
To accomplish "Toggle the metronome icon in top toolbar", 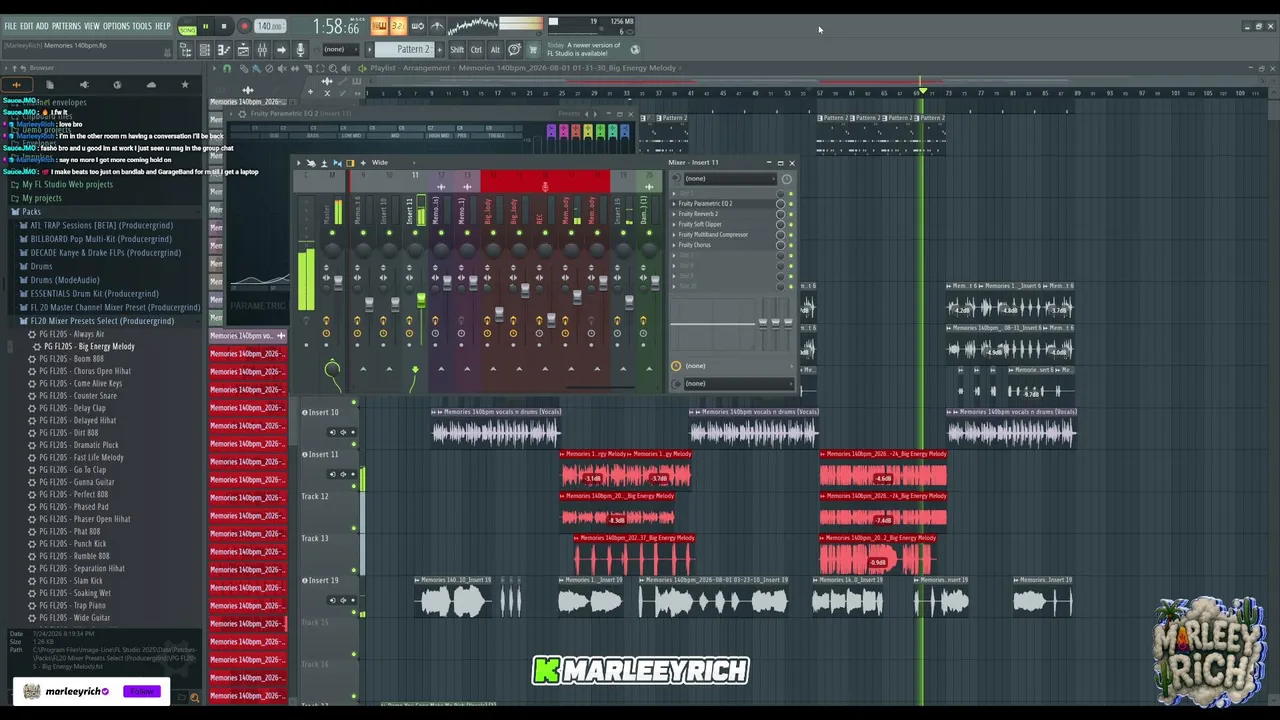I will pyautogui.click(x=437, y=26).
